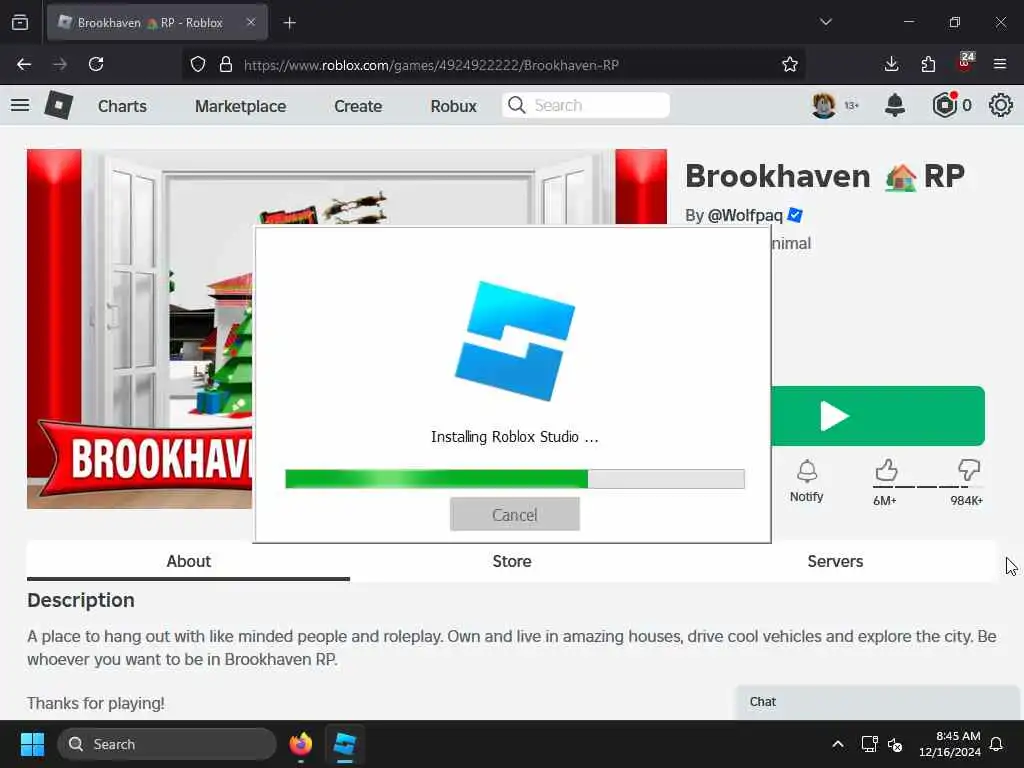Reload the current page

96,64
